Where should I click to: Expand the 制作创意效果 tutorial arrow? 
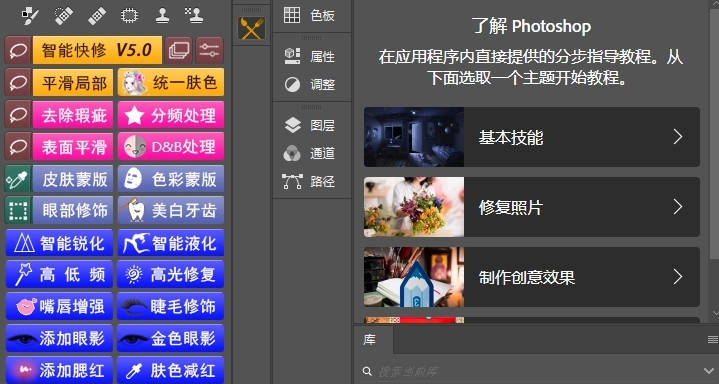tap(678, 277)
